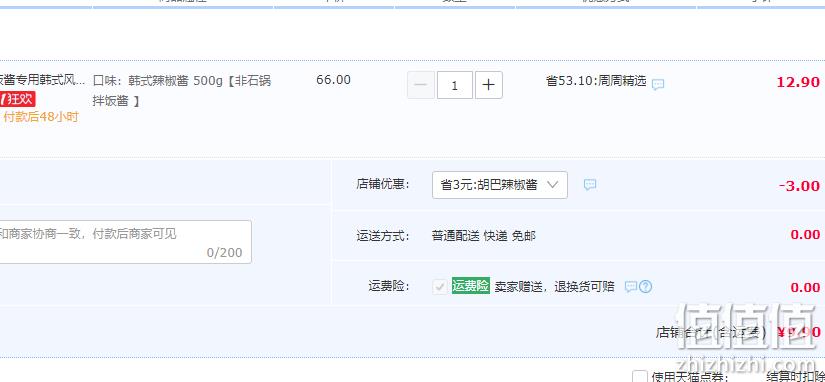
Task: Click comment icon beside store discount dropdown
Action: [x=590, y=185]
